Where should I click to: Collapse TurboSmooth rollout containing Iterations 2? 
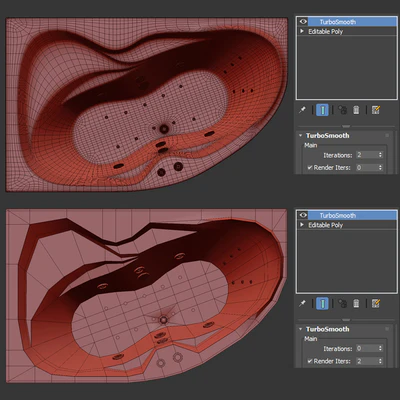pyautogui.click(x=300, y=135)
